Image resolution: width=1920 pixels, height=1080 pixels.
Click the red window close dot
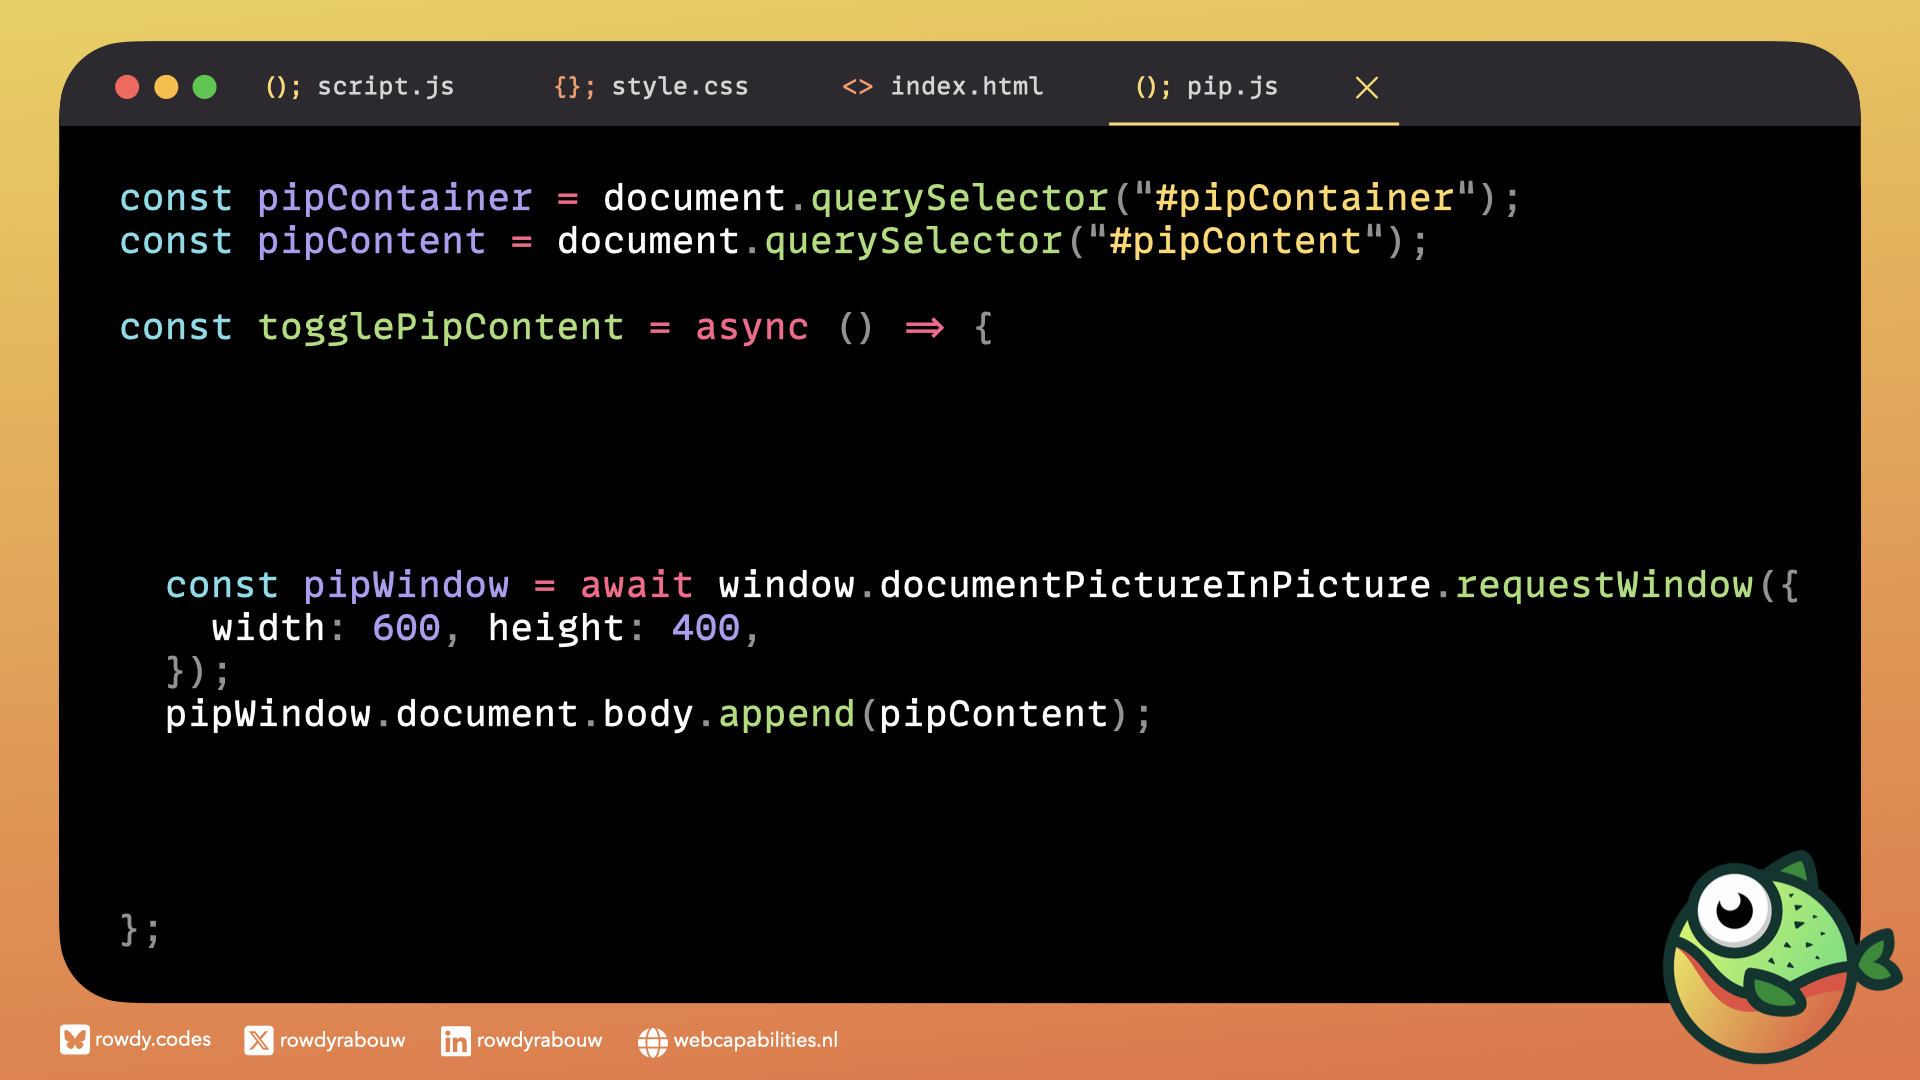click(x=127, y=87)
